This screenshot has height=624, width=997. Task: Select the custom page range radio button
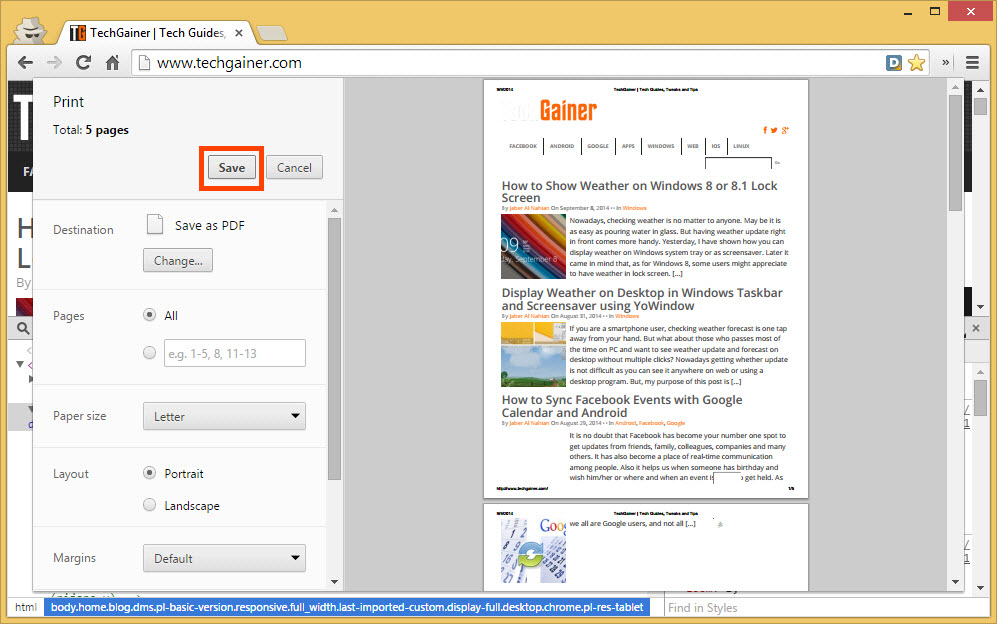pos(150,353)
